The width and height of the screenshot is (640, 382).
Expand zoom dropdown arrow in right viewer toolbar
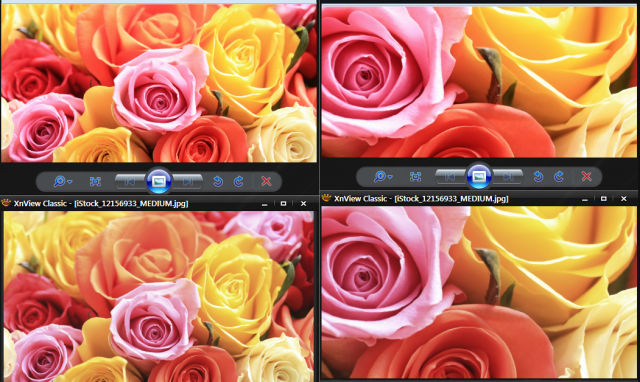390,177
